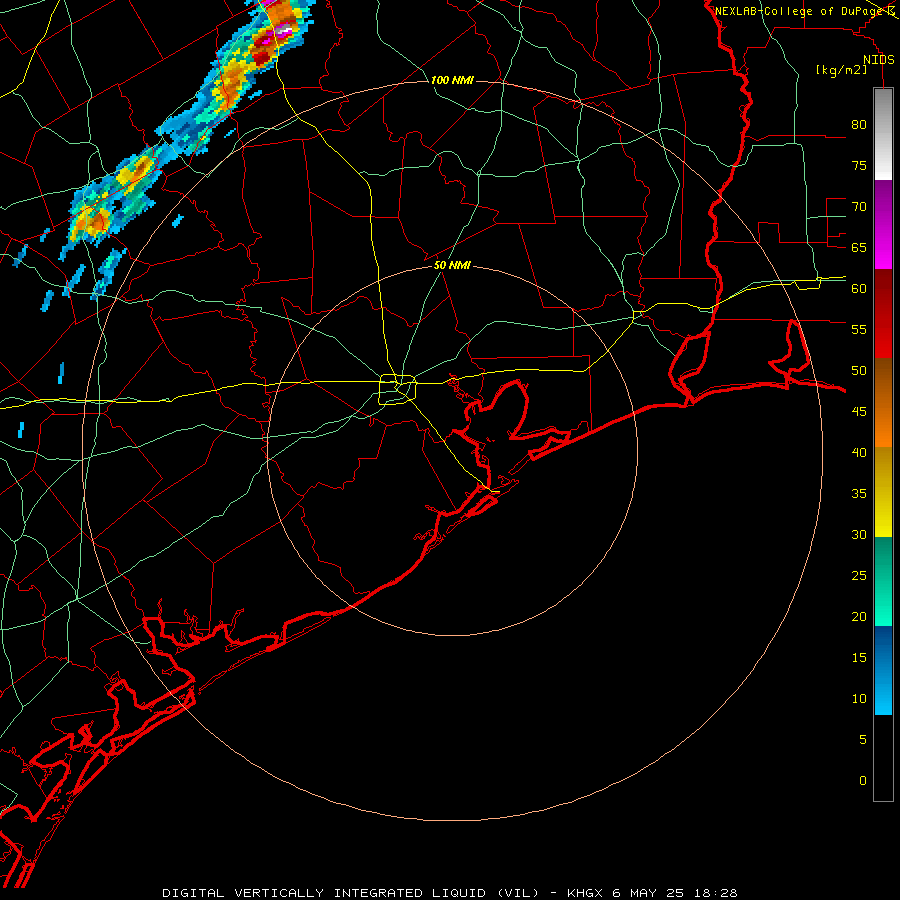Click the 15 value on the color scale

pos(859,658)
